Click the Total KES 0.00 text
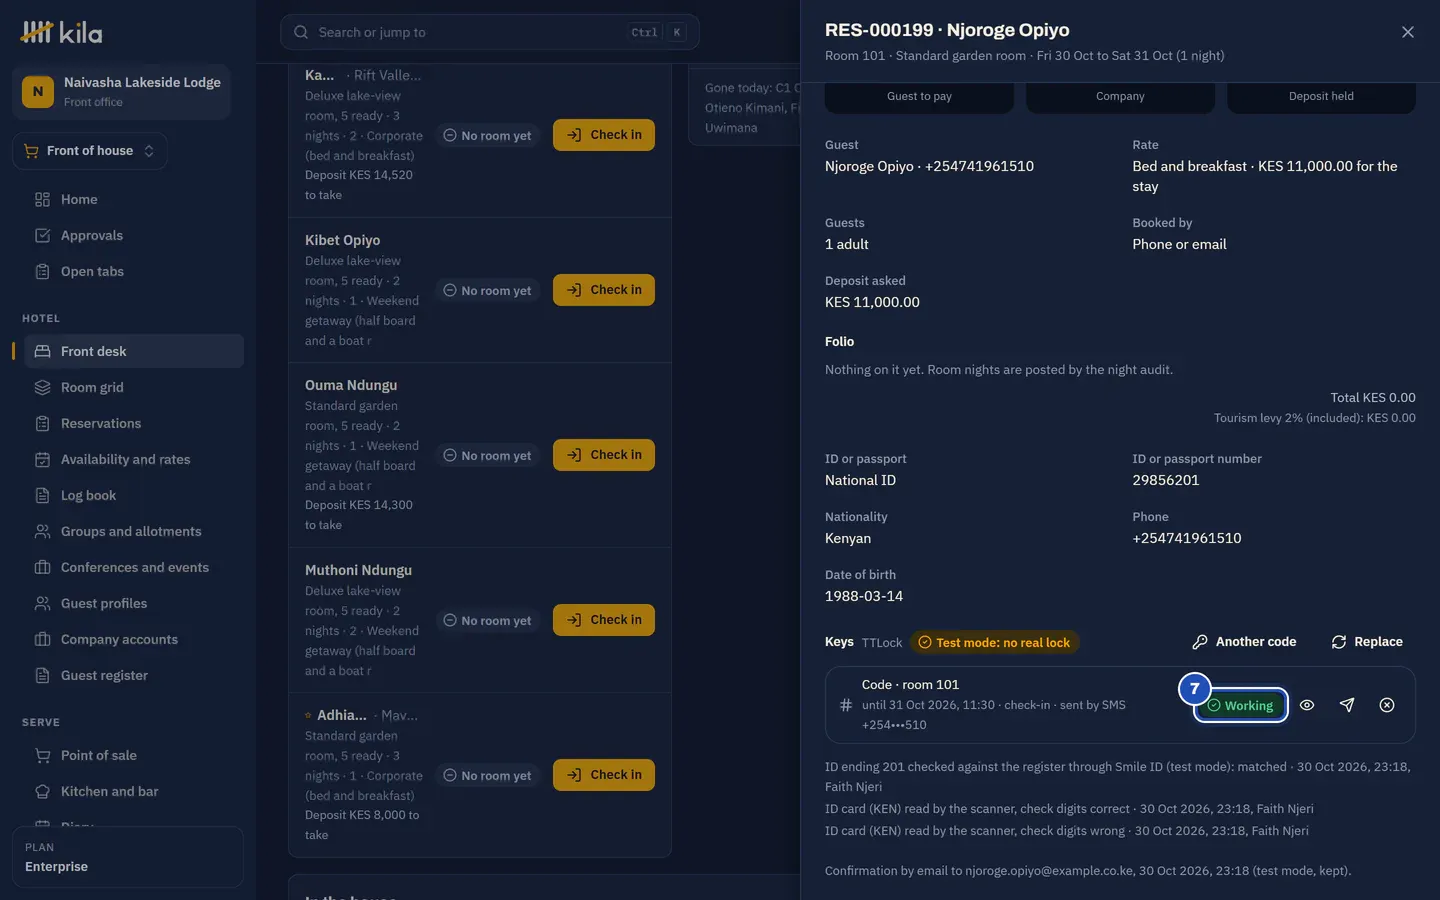 pyautogui.click(x=1373, y=397)
